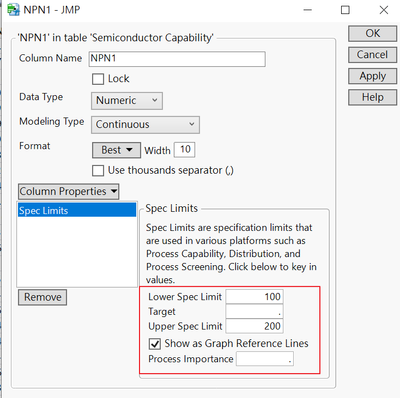Uncheck Show as Graph Reference Lines
400x398 pixels.
pyautogui.click(x=155, y=344)
